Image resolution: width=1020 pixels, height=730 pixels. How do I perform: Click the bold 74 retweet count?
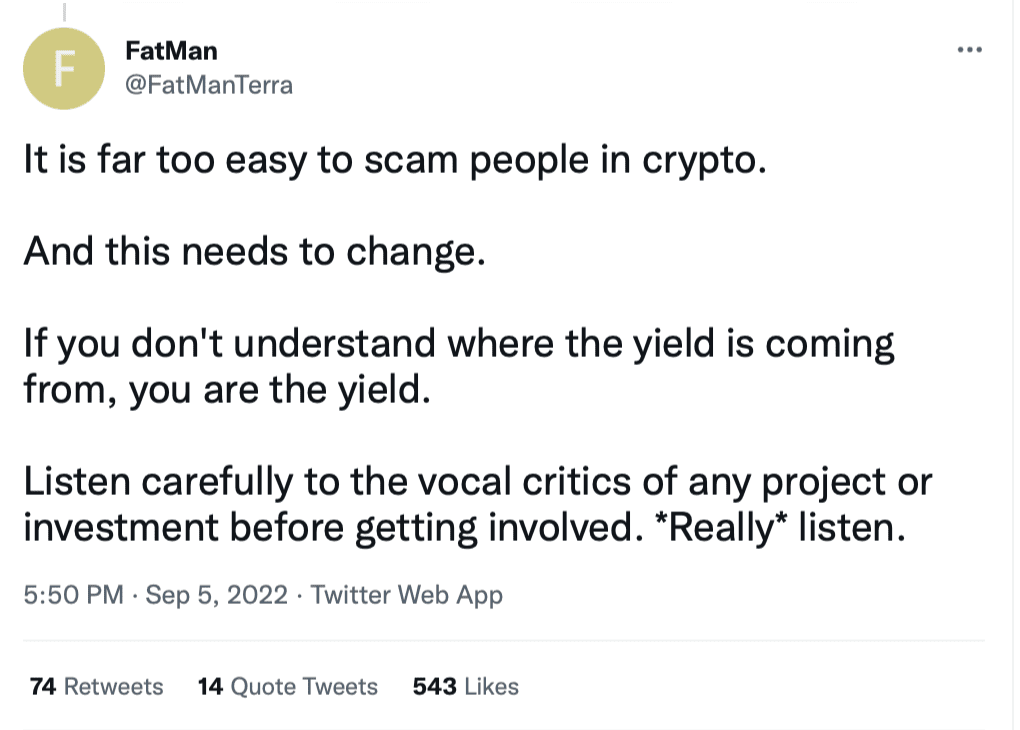(x=43, y=686)
